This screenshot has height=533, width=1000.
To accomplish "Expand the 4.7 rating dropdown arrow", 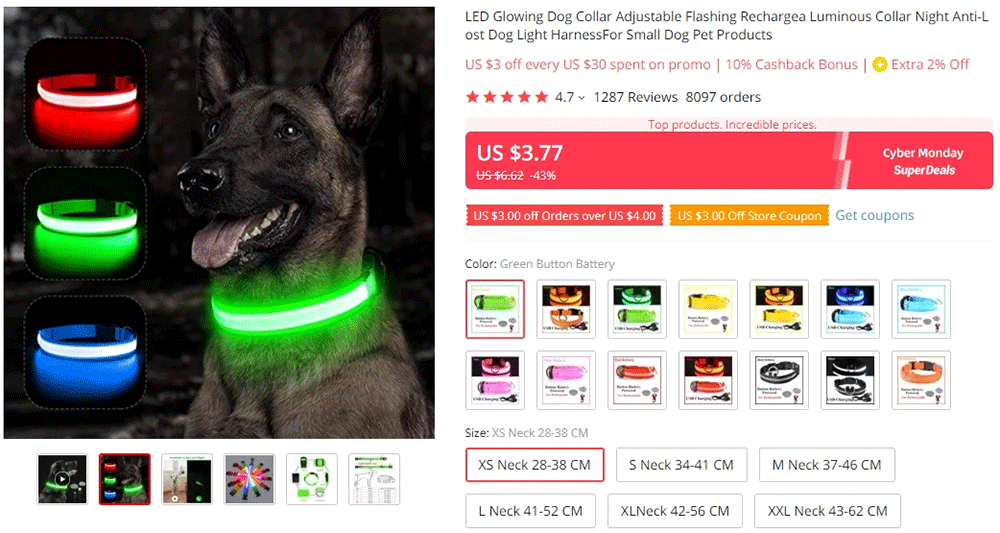I will click(x=581, y=98).
